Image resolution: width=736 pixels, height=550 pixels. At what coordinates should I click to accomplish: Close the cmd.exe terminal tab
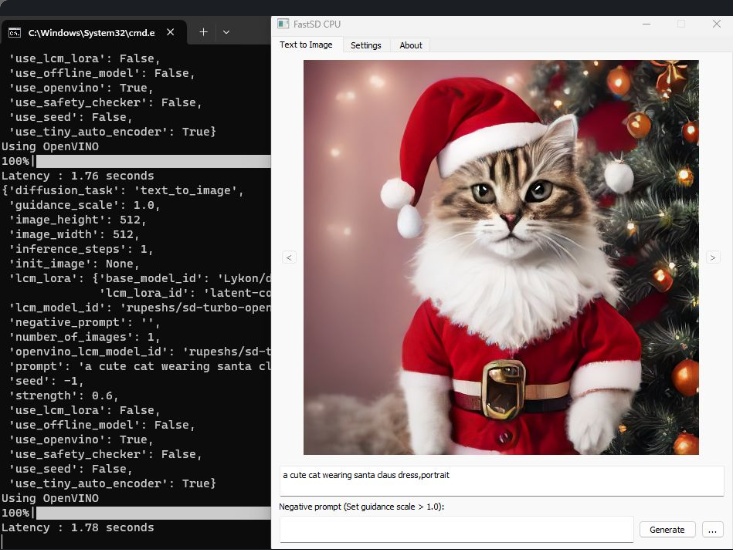tap(170, 32)
